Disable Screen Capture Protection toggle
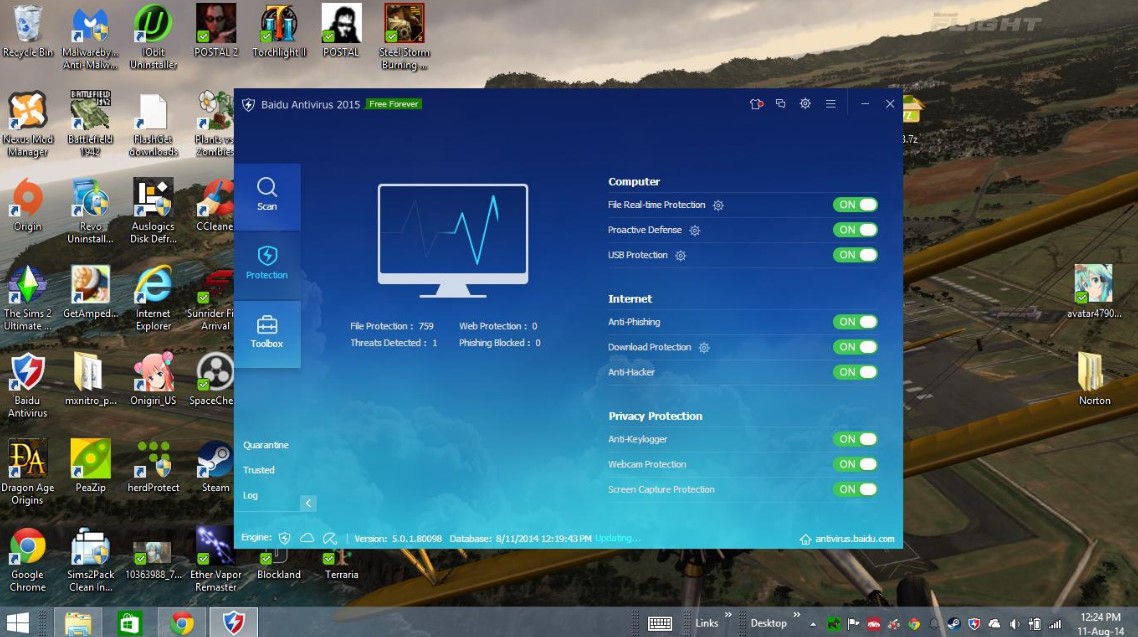 (855, 489)
